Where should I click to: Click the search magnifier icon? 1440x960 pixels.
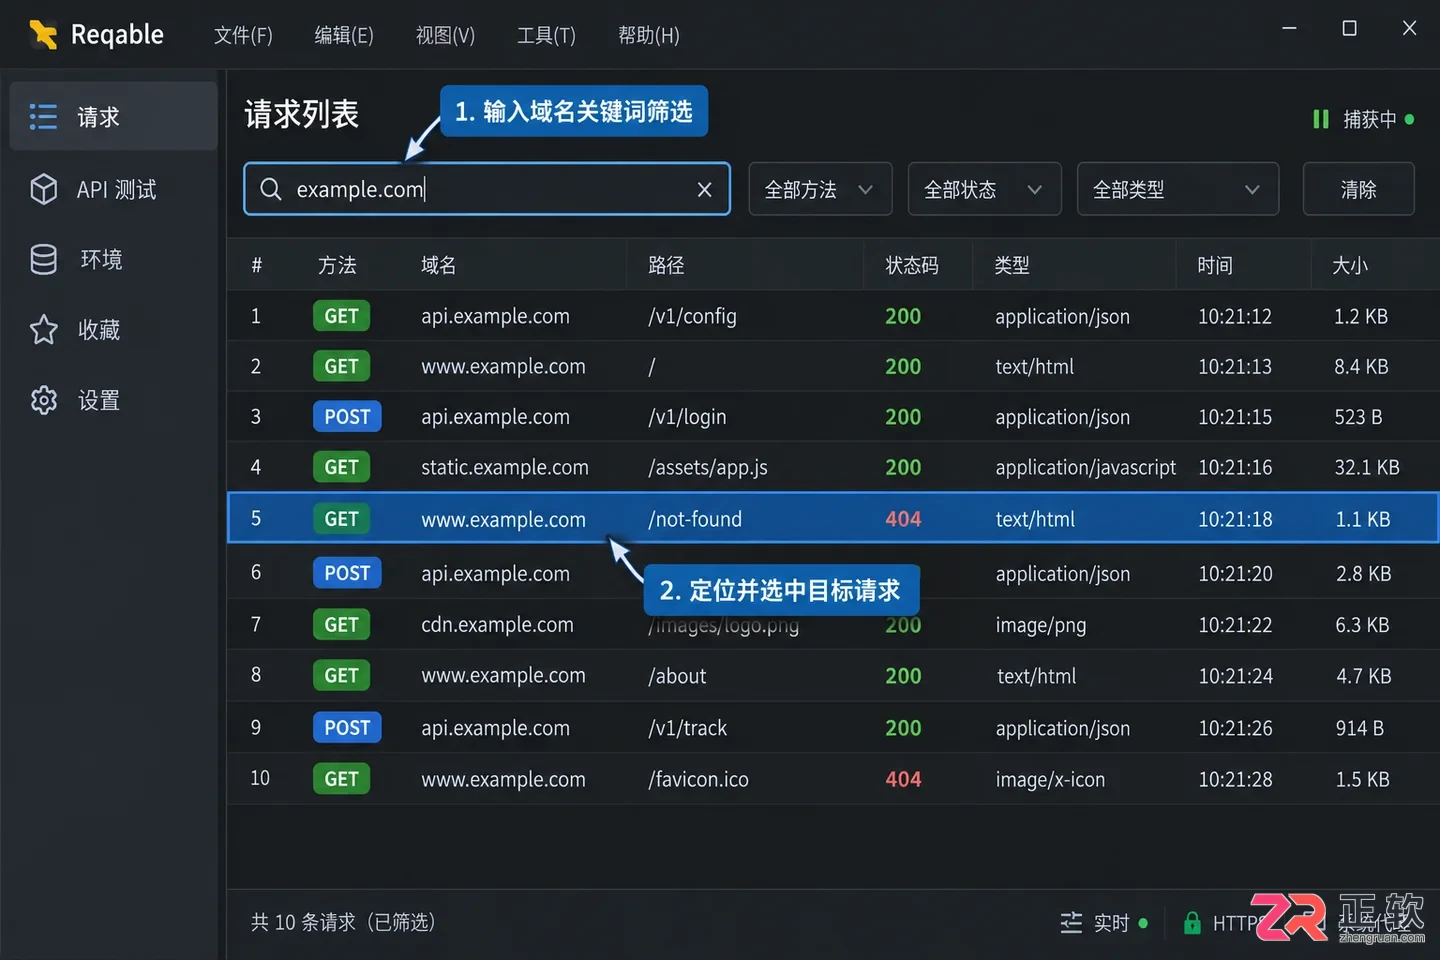[270, 189]
